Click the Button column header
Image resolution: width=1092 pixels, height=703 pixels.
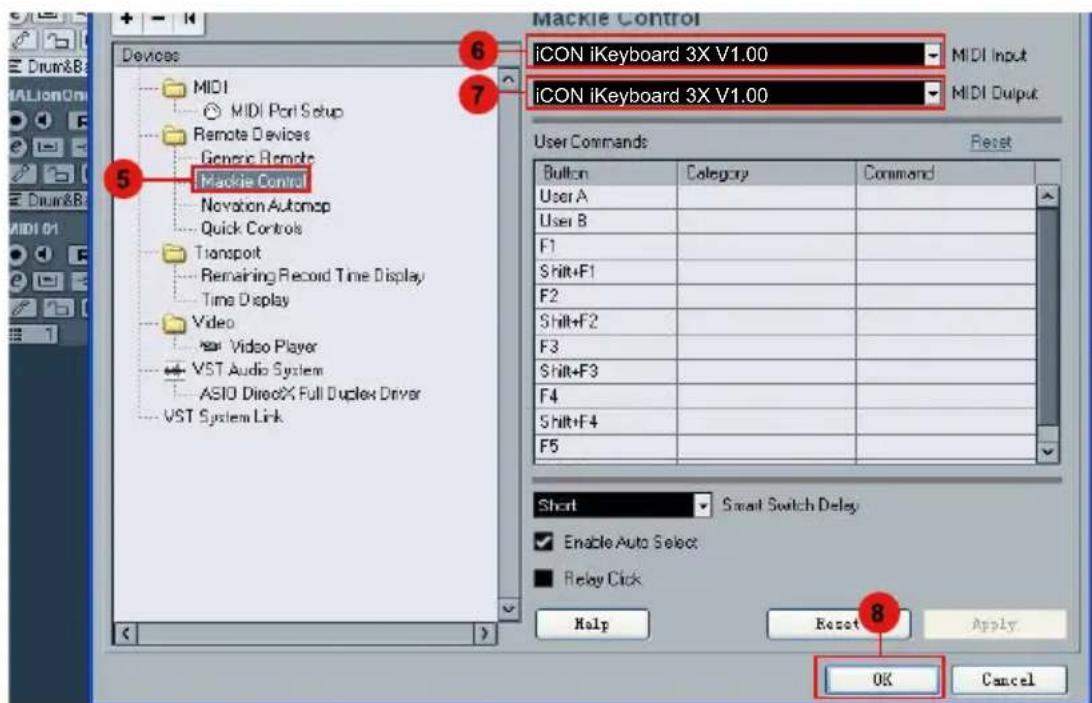pyautogui.click(x=606, y=173)
